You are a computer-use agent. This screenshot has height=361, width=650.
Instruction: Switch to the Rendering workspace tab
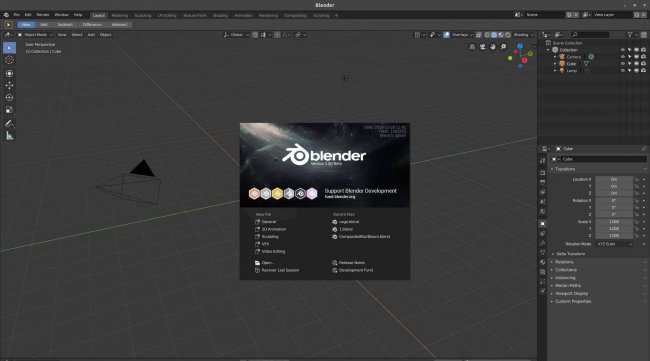(268, 15)
